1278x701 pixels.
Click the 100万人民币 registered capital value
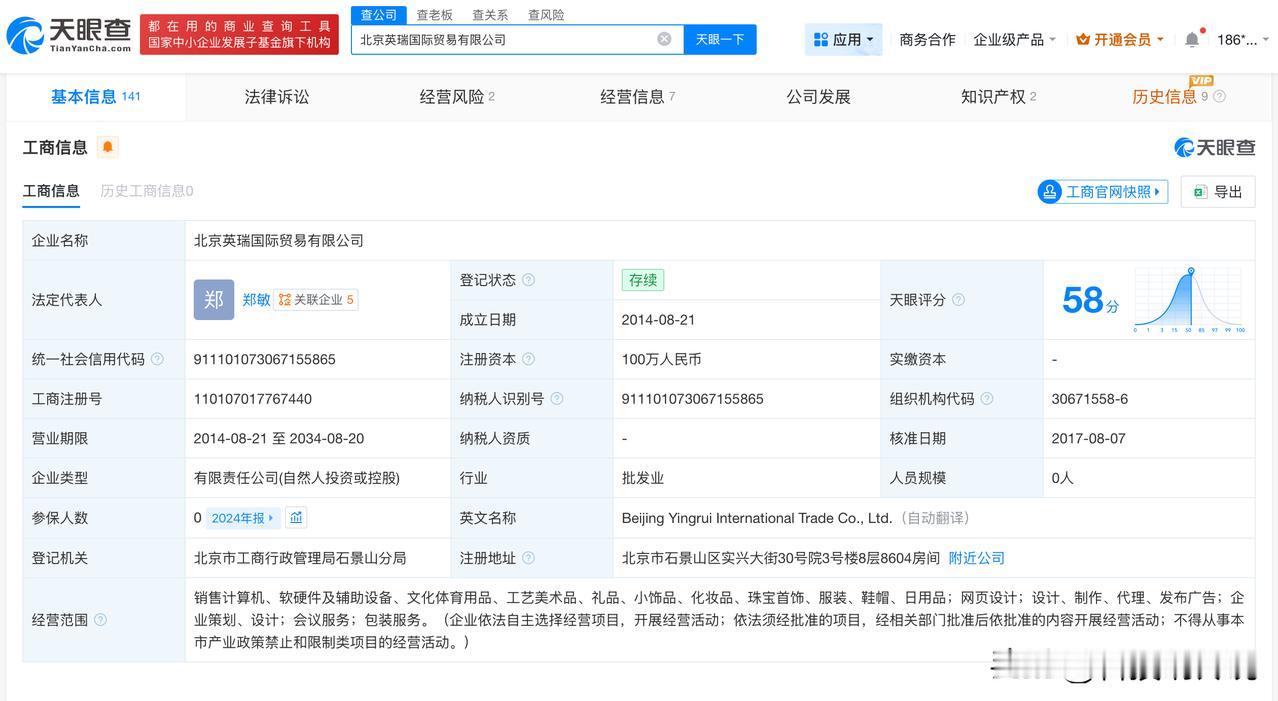pos(662,359)
